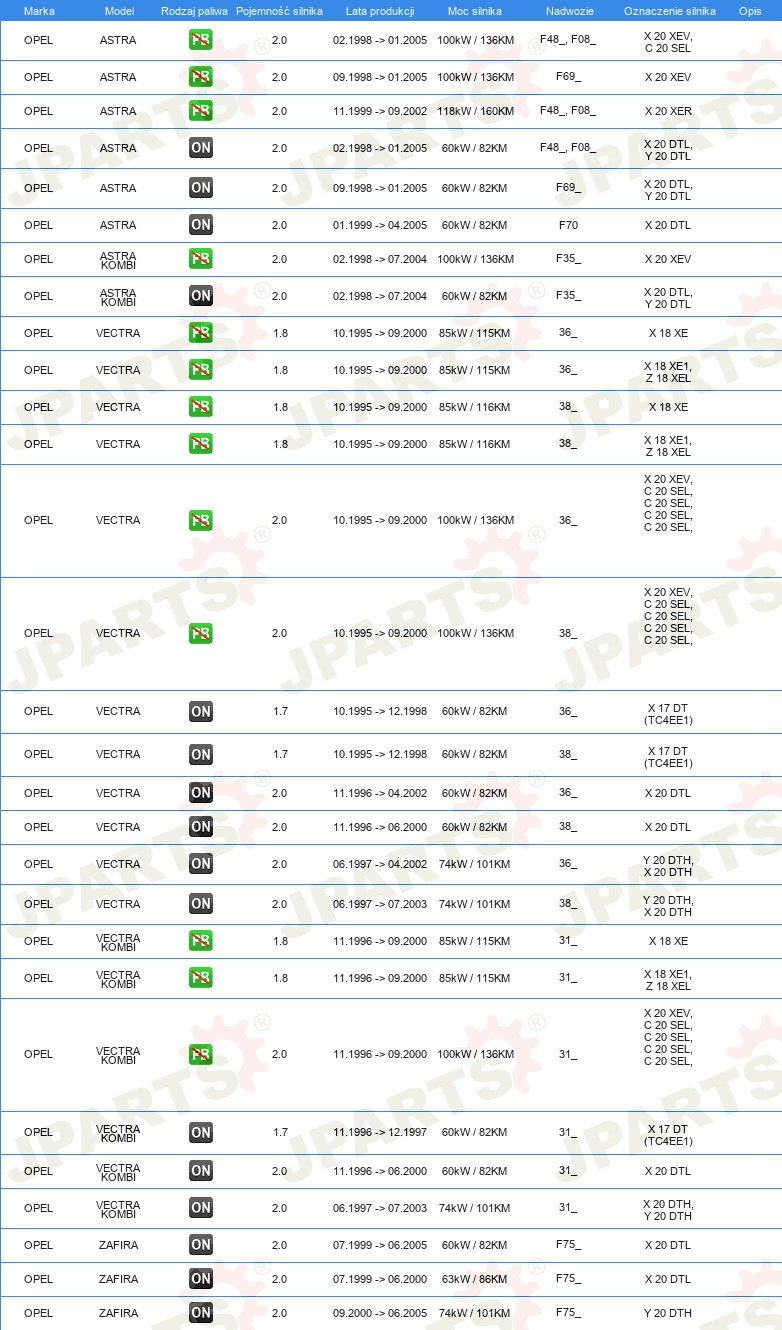Click the 1.7 capacity in VECTRA KOMBI row
The height and width of the screenshot is (1330, 782).
280,1132
